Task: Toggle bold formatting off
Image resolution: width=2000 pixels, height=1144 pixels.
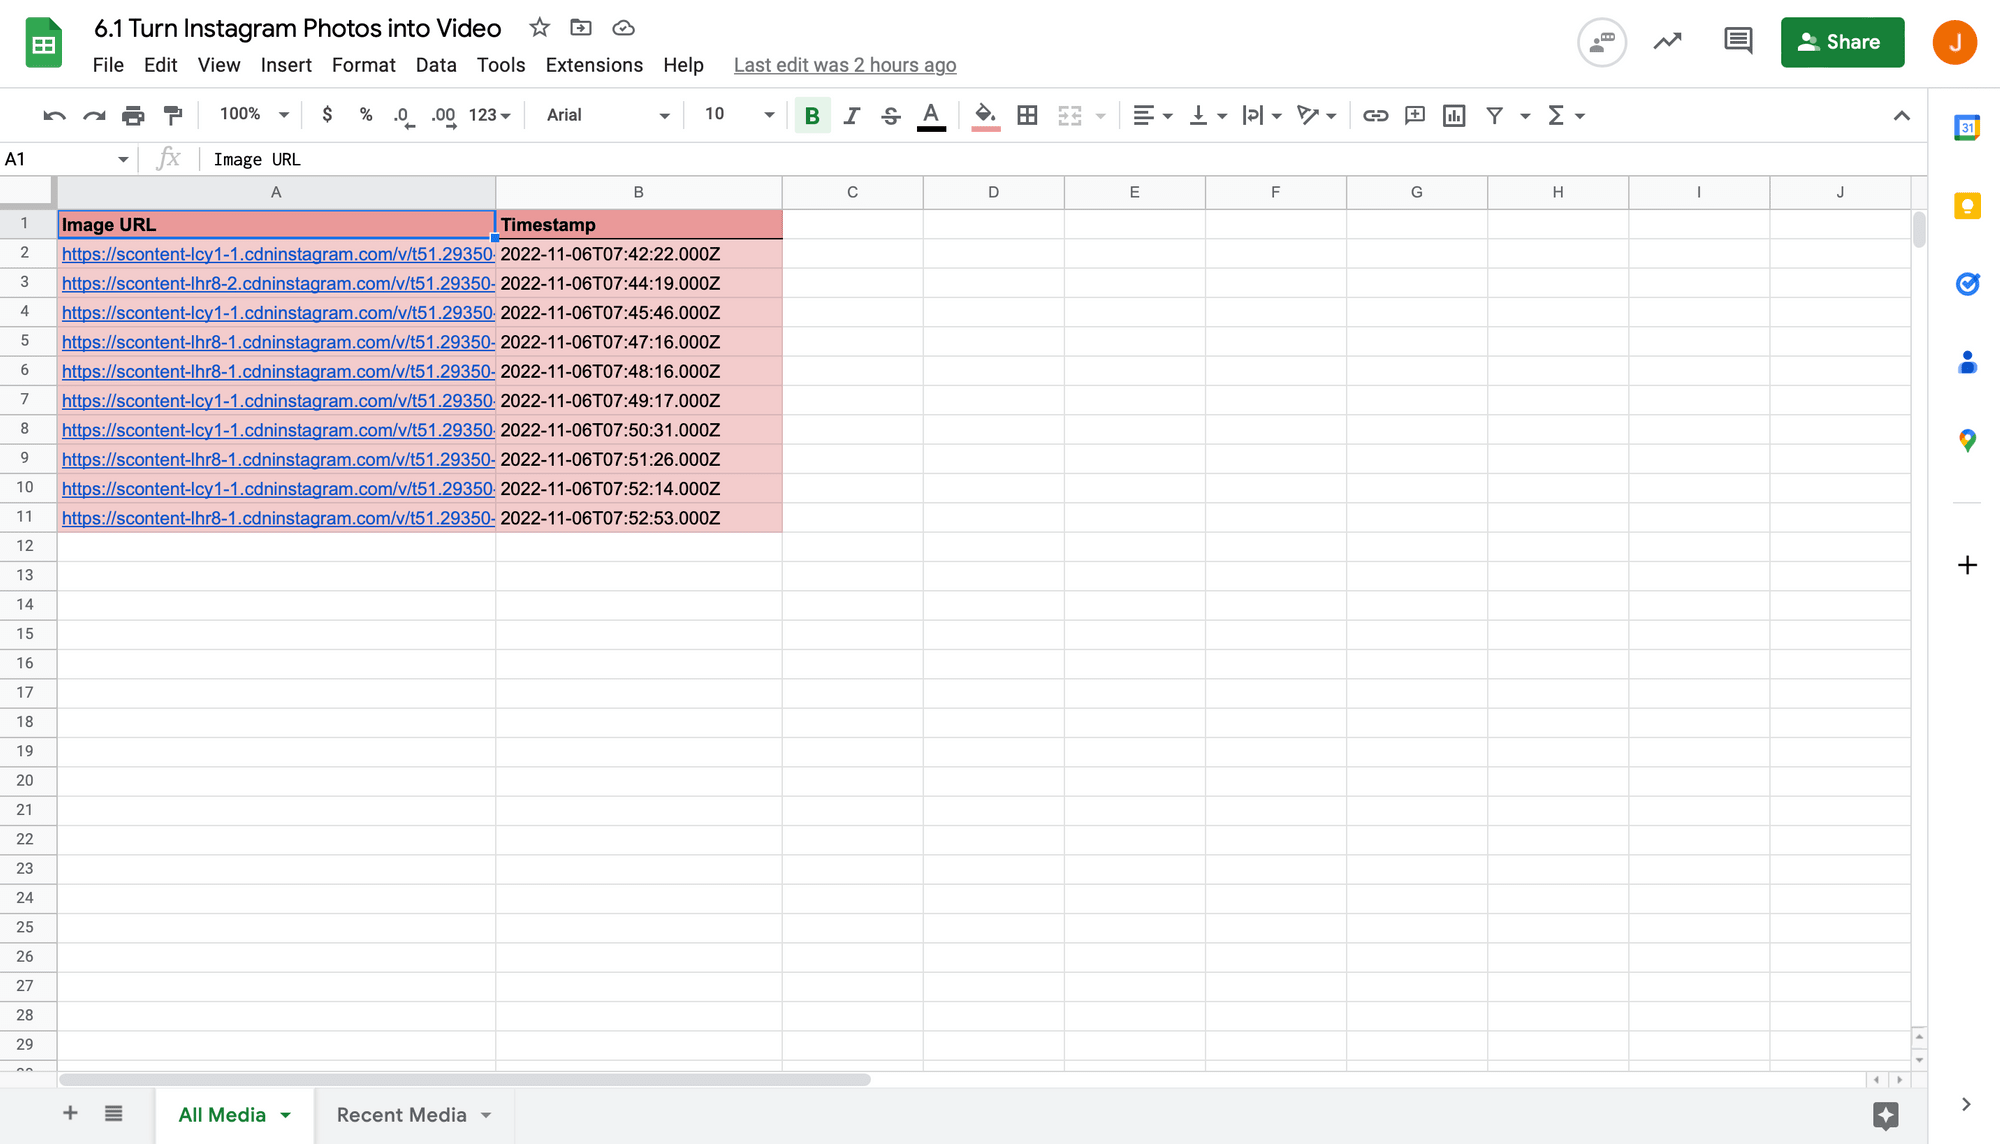Action: (811, 115)
